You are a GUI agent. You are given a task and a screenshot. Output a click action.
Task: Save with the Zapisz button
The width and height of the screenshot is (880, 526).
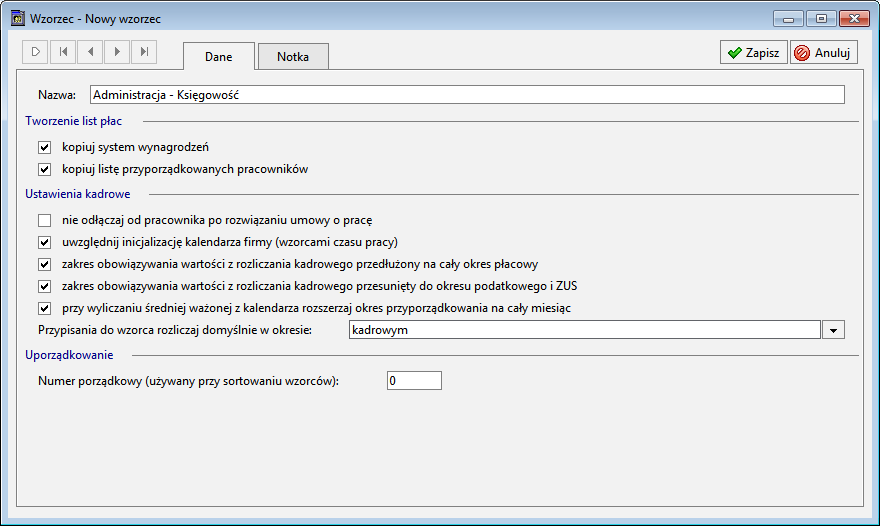point(754,53)
